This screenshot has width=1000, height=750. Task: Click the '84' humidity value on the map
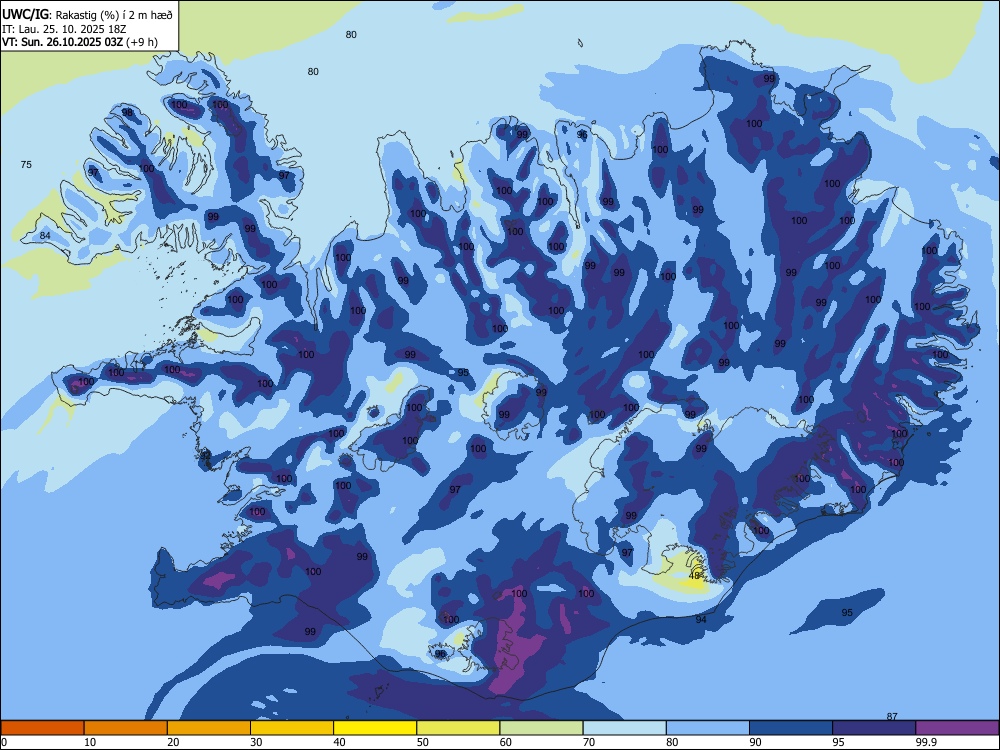[45, 235]
